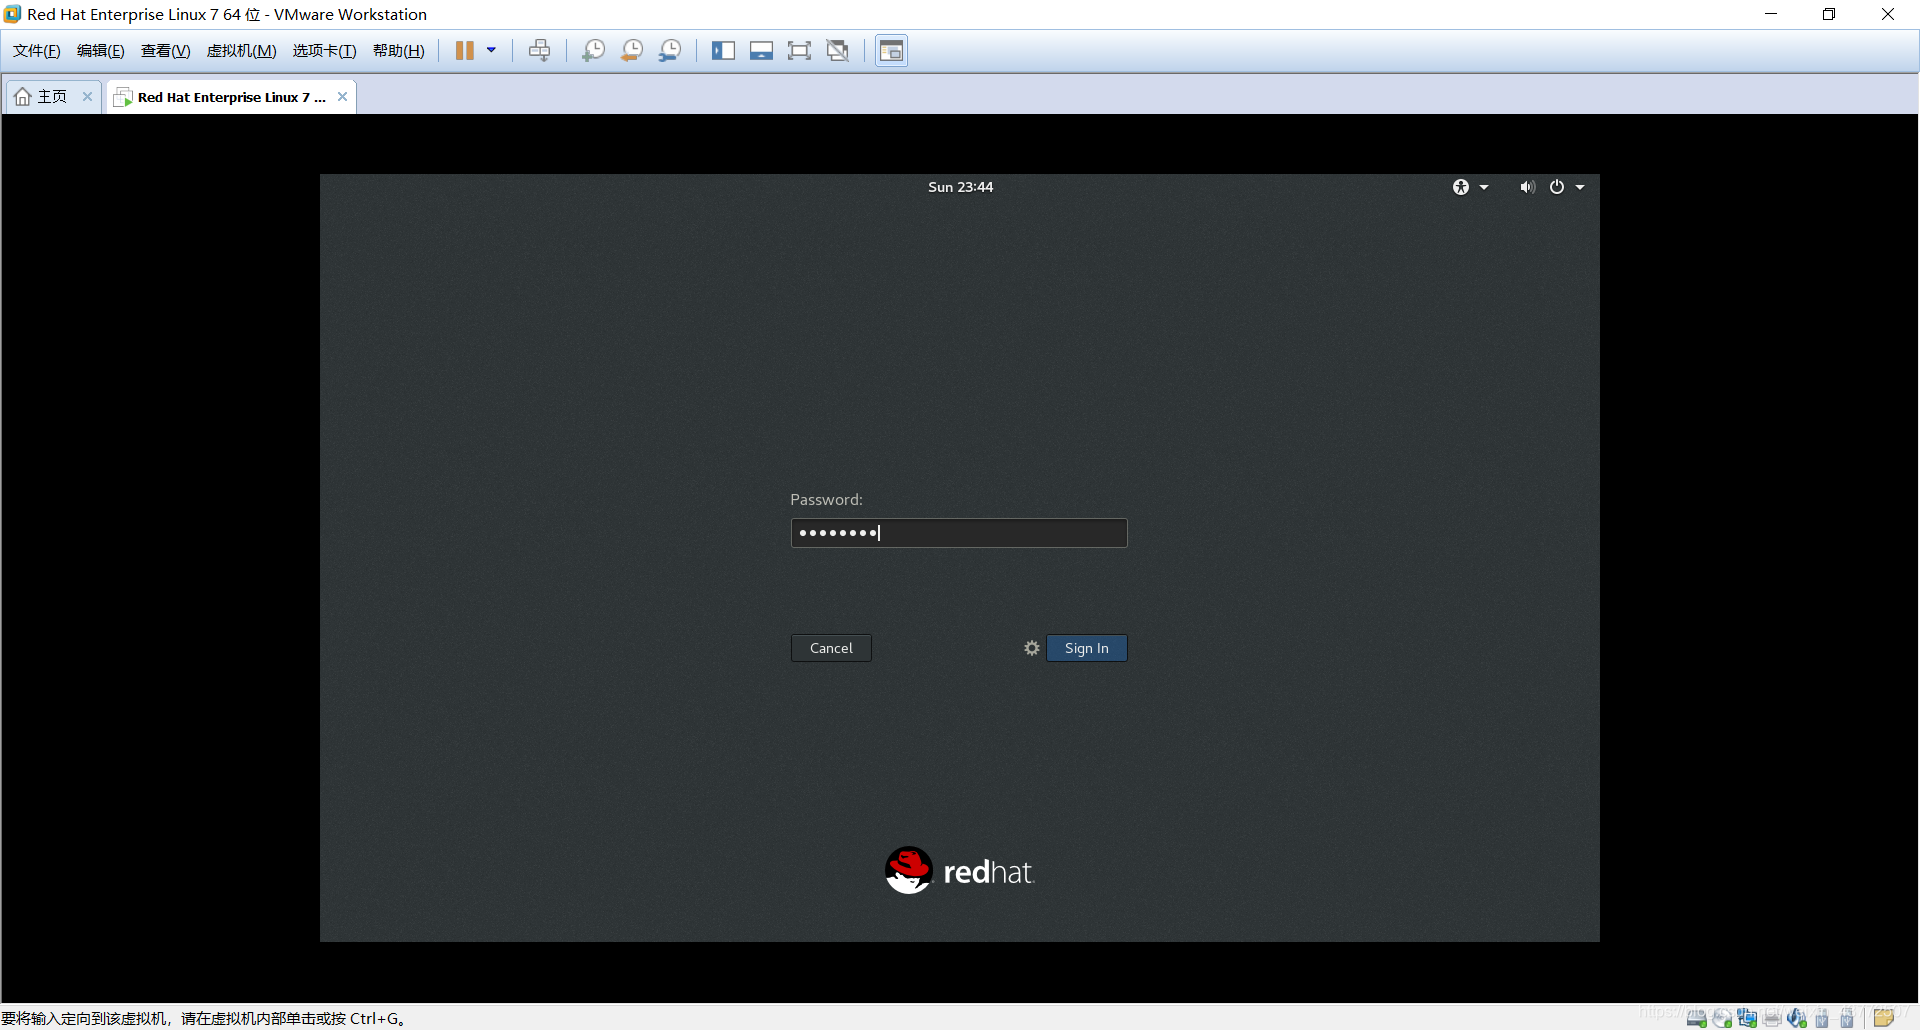Close the 主页 tab
The height and width of the screenshot is (1030, 1920).
tap(87, 97)
